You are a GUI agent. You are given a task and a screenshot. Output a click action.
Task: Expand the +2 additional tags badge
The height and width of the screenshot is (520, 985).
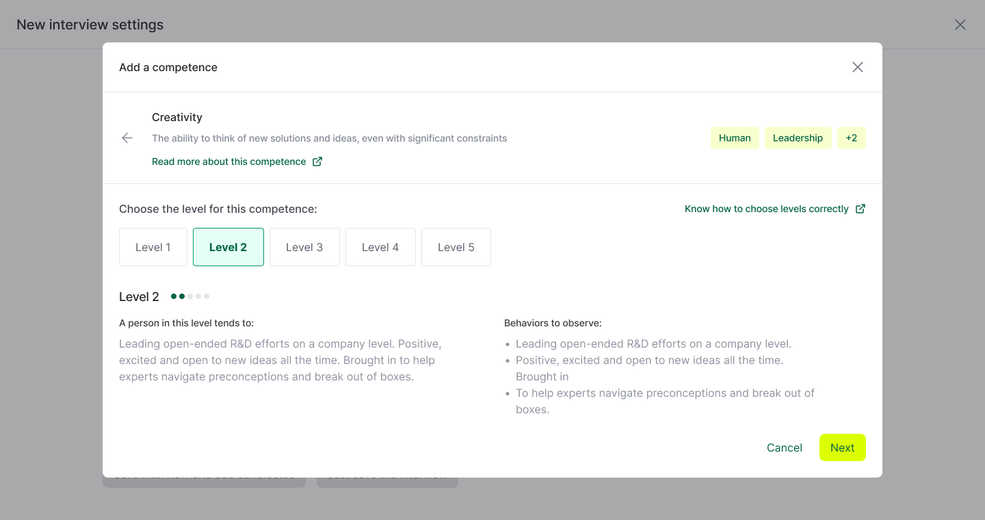coord(851,138)
